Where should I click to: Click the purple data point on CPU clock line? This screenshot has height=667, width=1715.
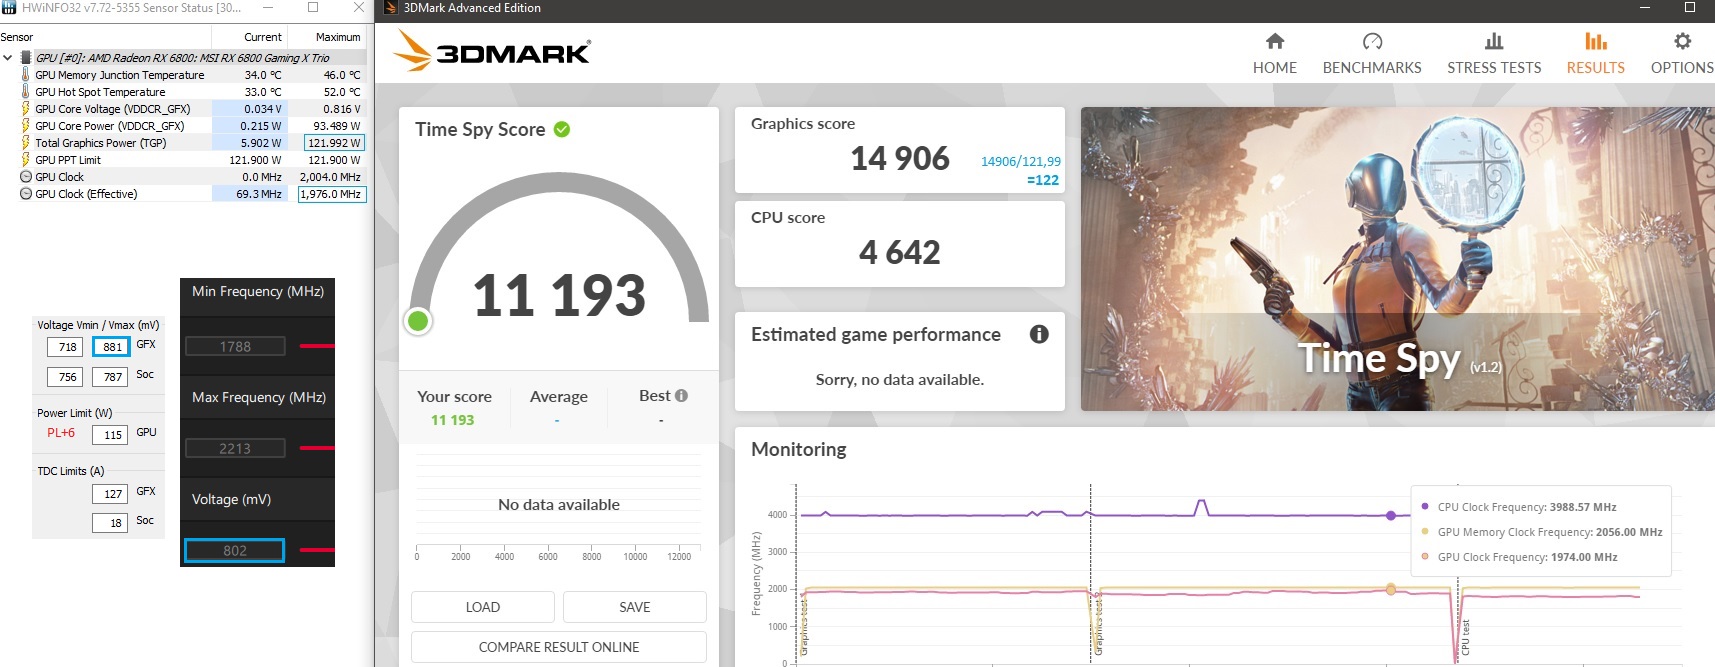[x=1391, y=515]
